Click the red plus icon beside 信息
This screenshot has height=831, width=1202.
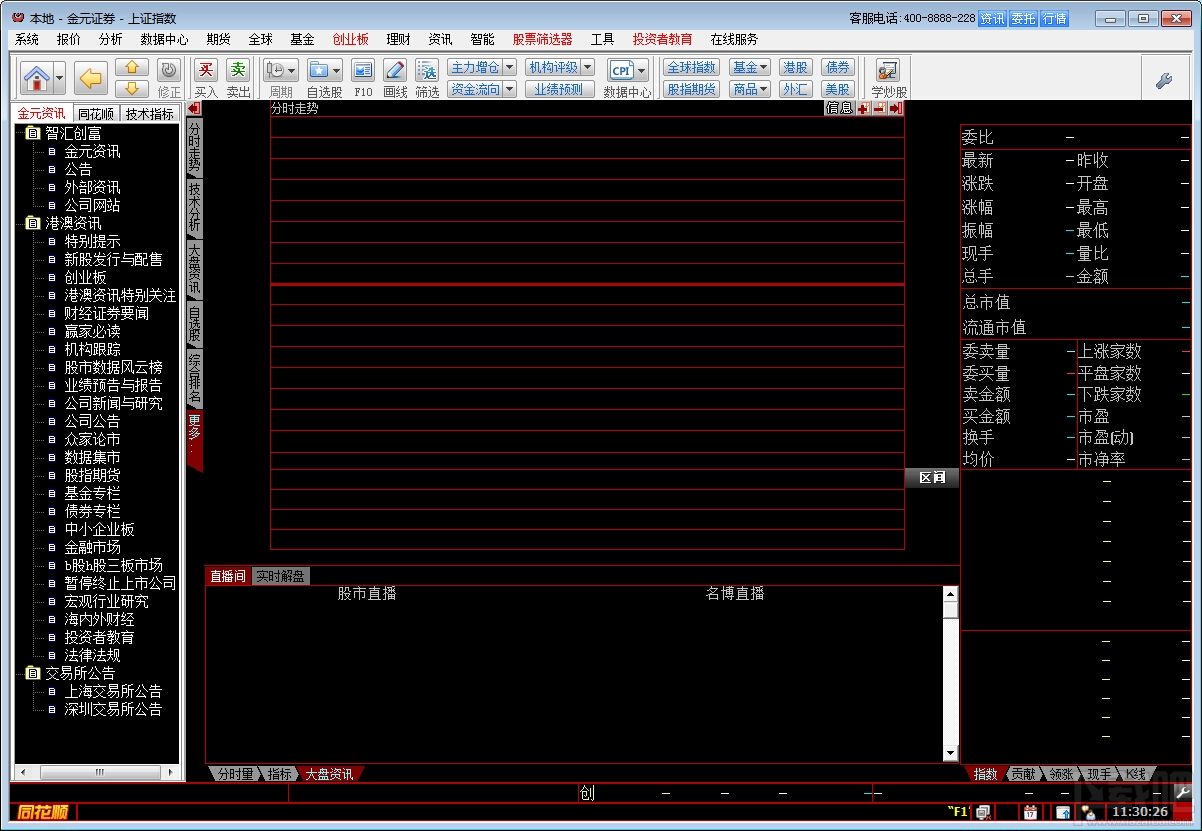click(863, 108)
